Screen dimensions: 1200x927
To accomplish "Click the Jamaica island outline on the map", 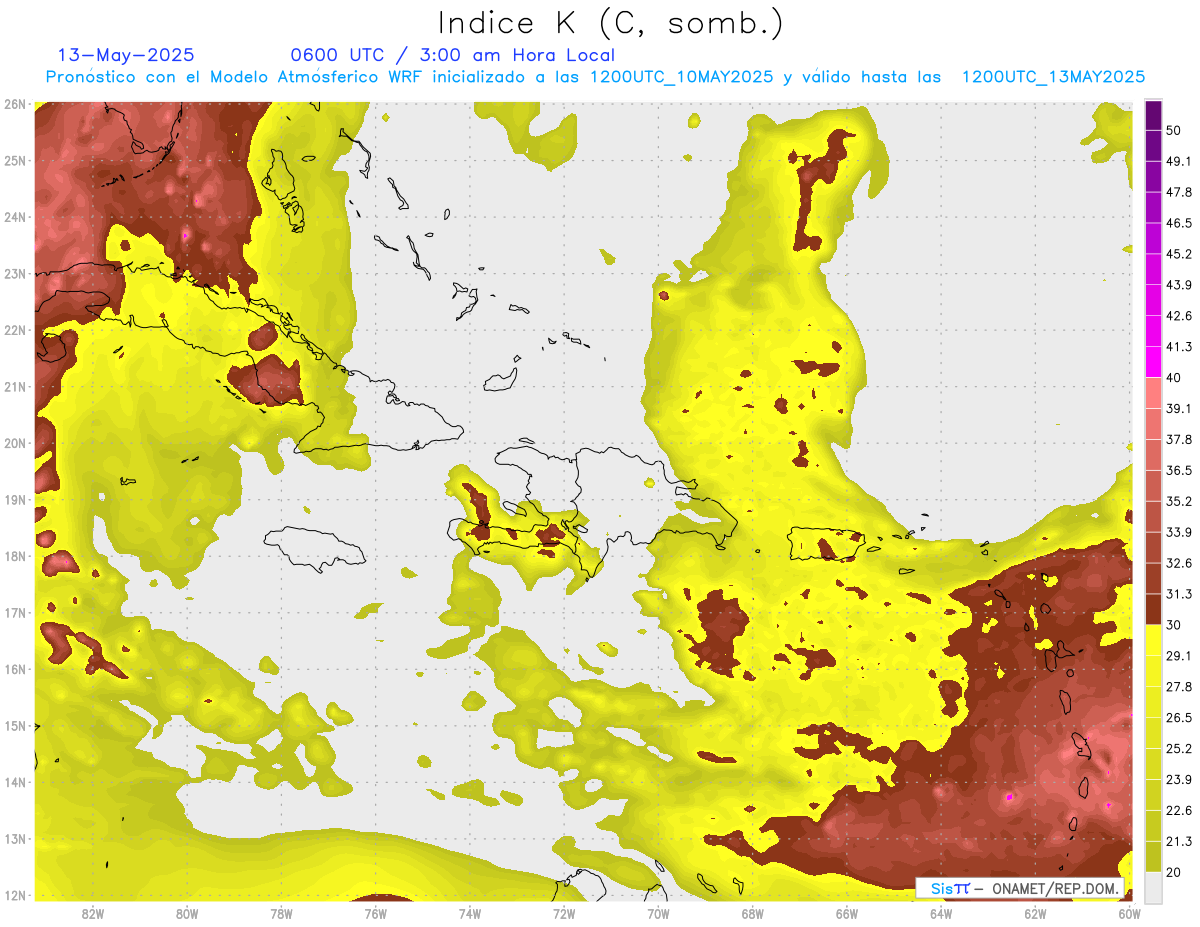I will pyautogui.click(x=314, y=548).
